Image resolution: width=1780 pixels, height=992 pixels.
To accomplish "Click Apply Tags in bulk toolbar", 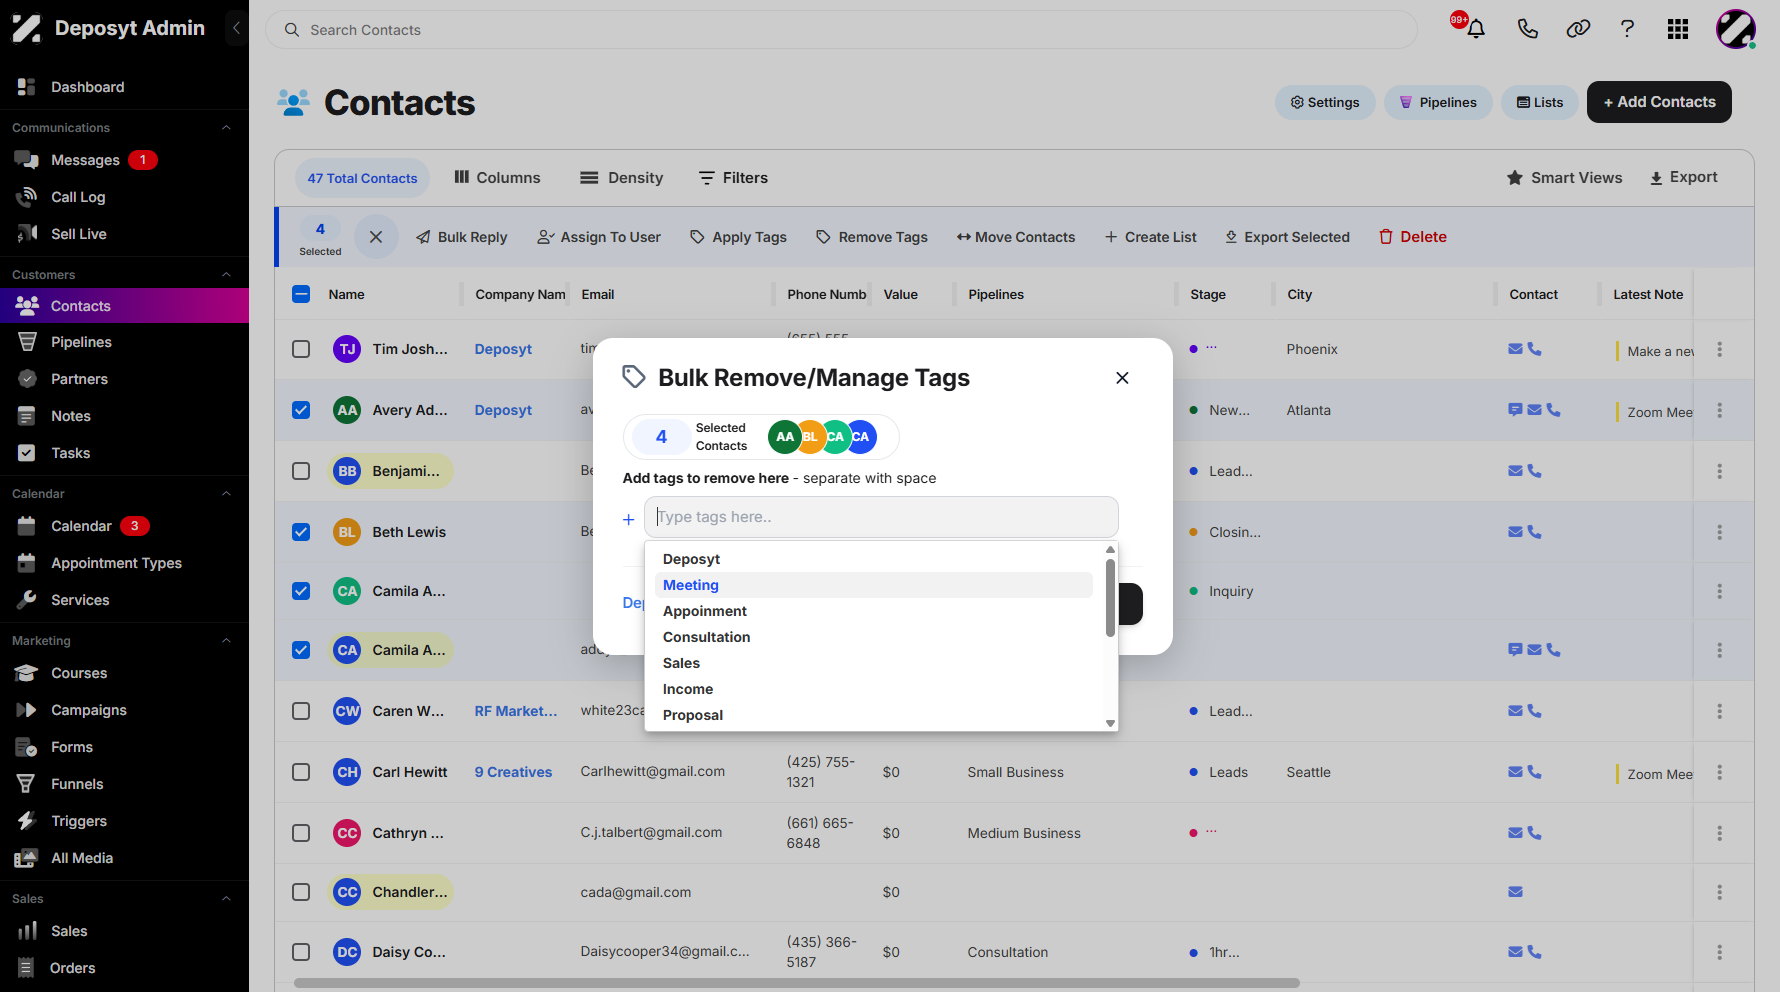I will point(738,237).
